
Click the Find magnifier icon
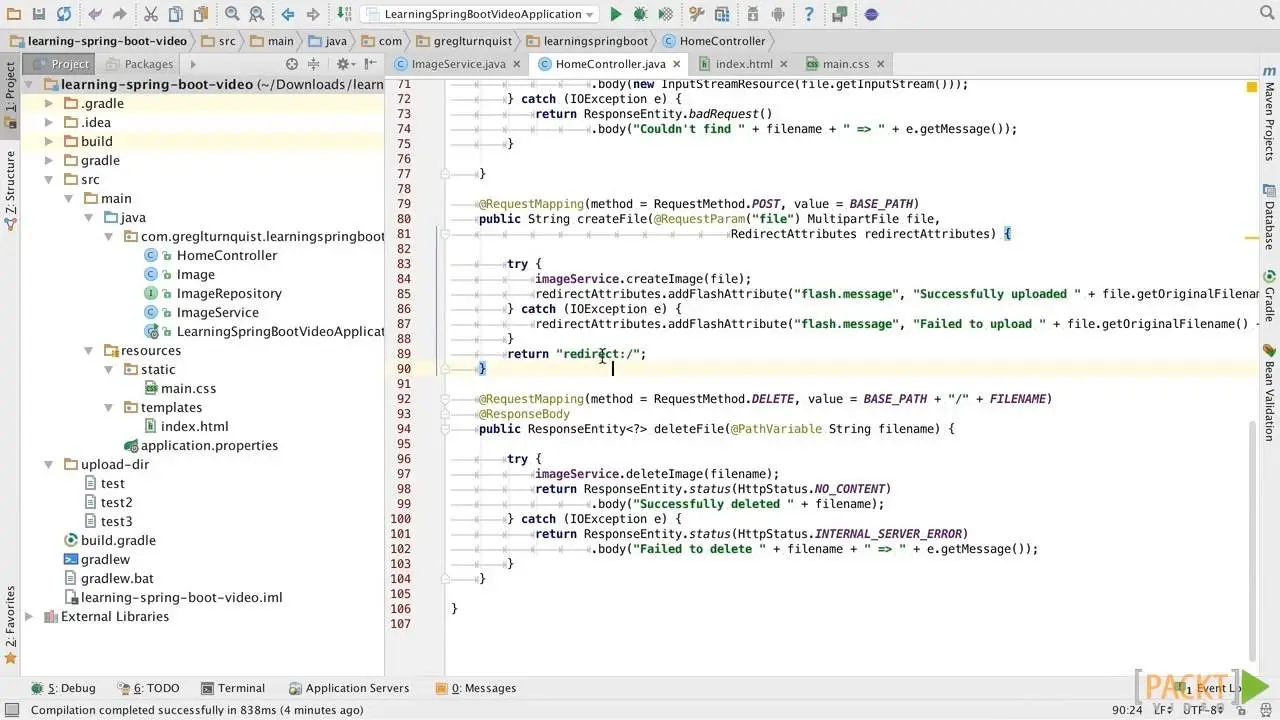pos(232,14)
